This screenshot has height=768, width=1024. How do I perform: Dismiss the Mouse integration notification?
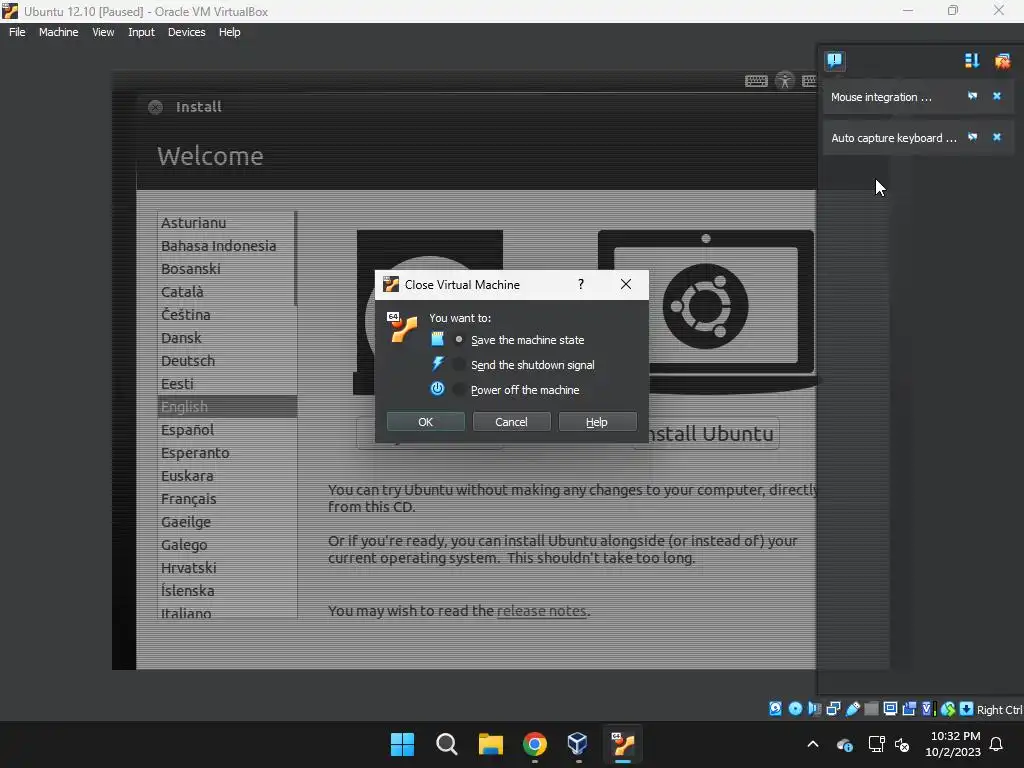[x=997, y=96]
